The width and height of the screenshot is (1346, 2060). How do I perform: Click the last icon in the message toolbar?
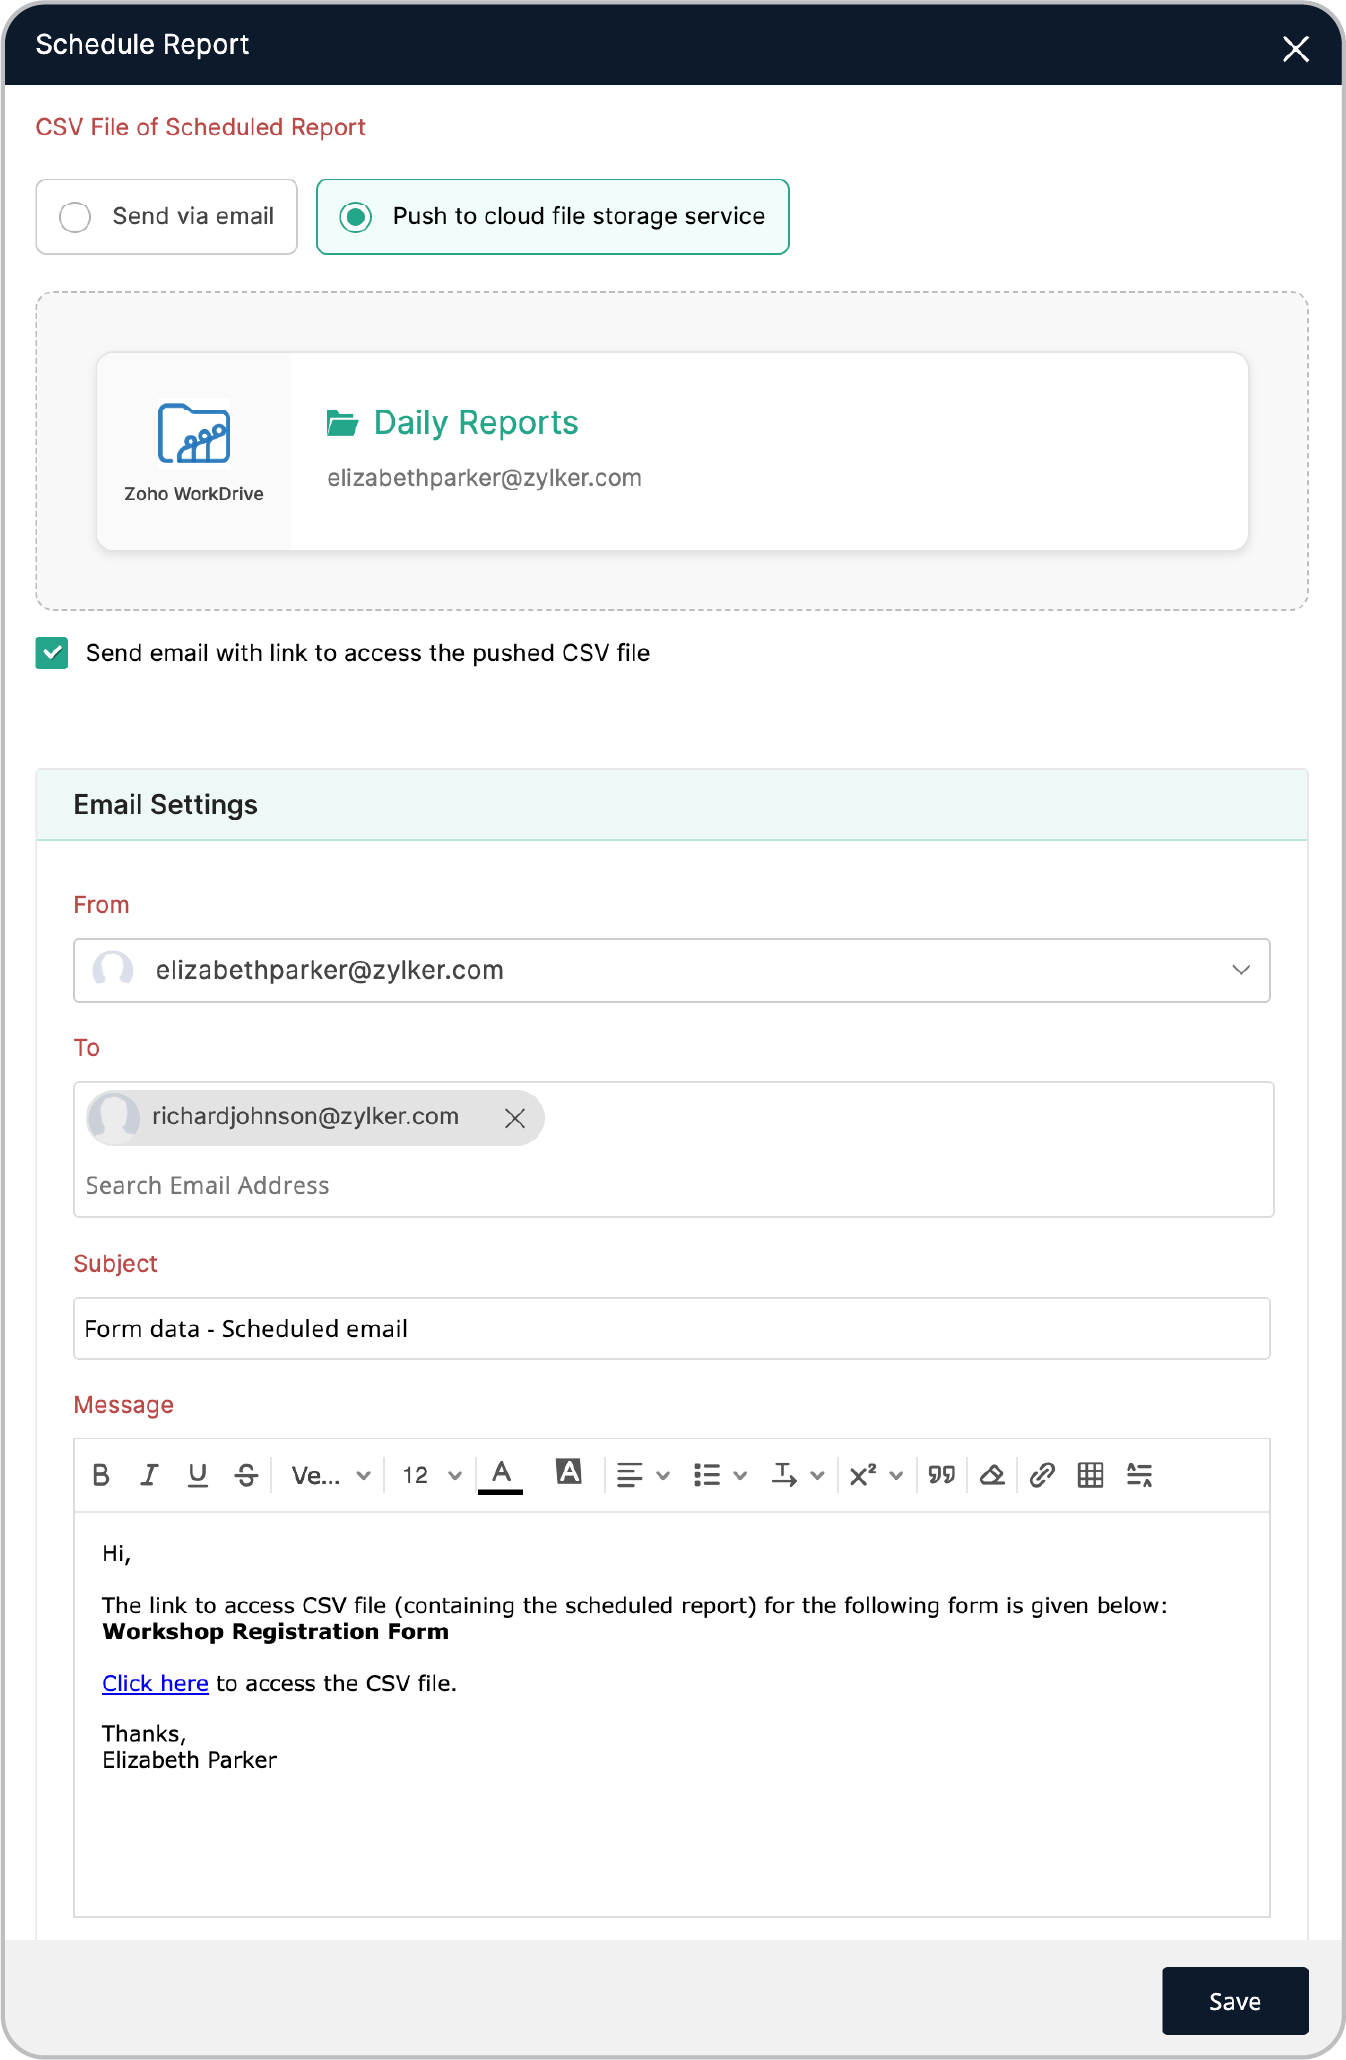pos(1140,1475)
